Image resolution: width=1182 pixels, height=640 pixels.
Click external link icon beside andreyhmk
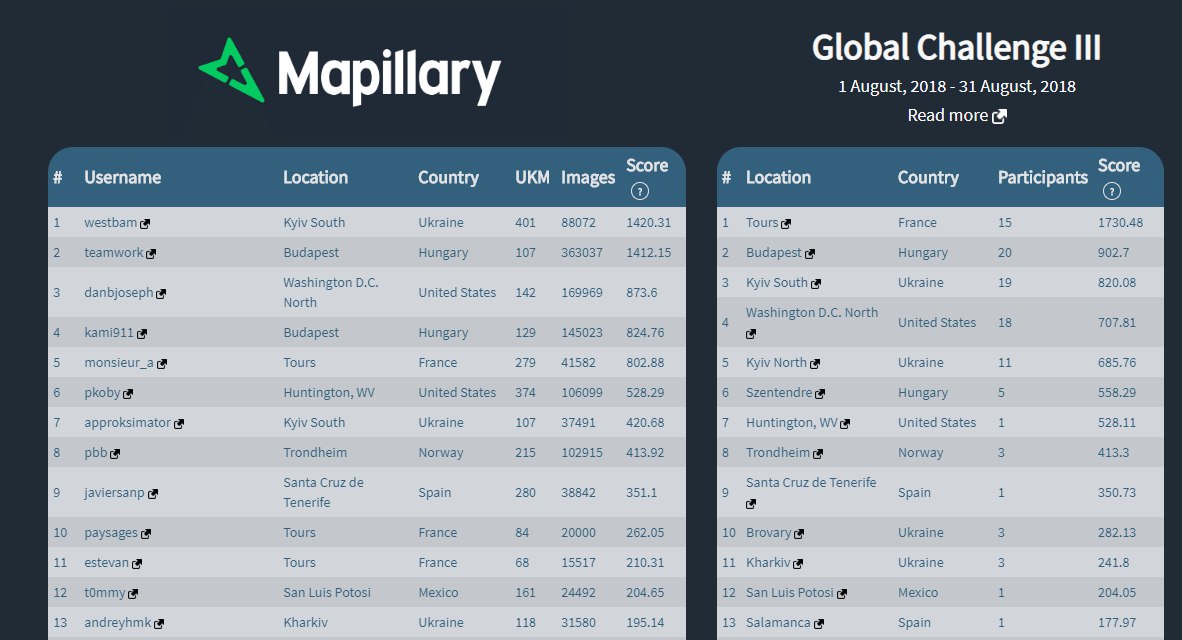(x=158, y=624)
